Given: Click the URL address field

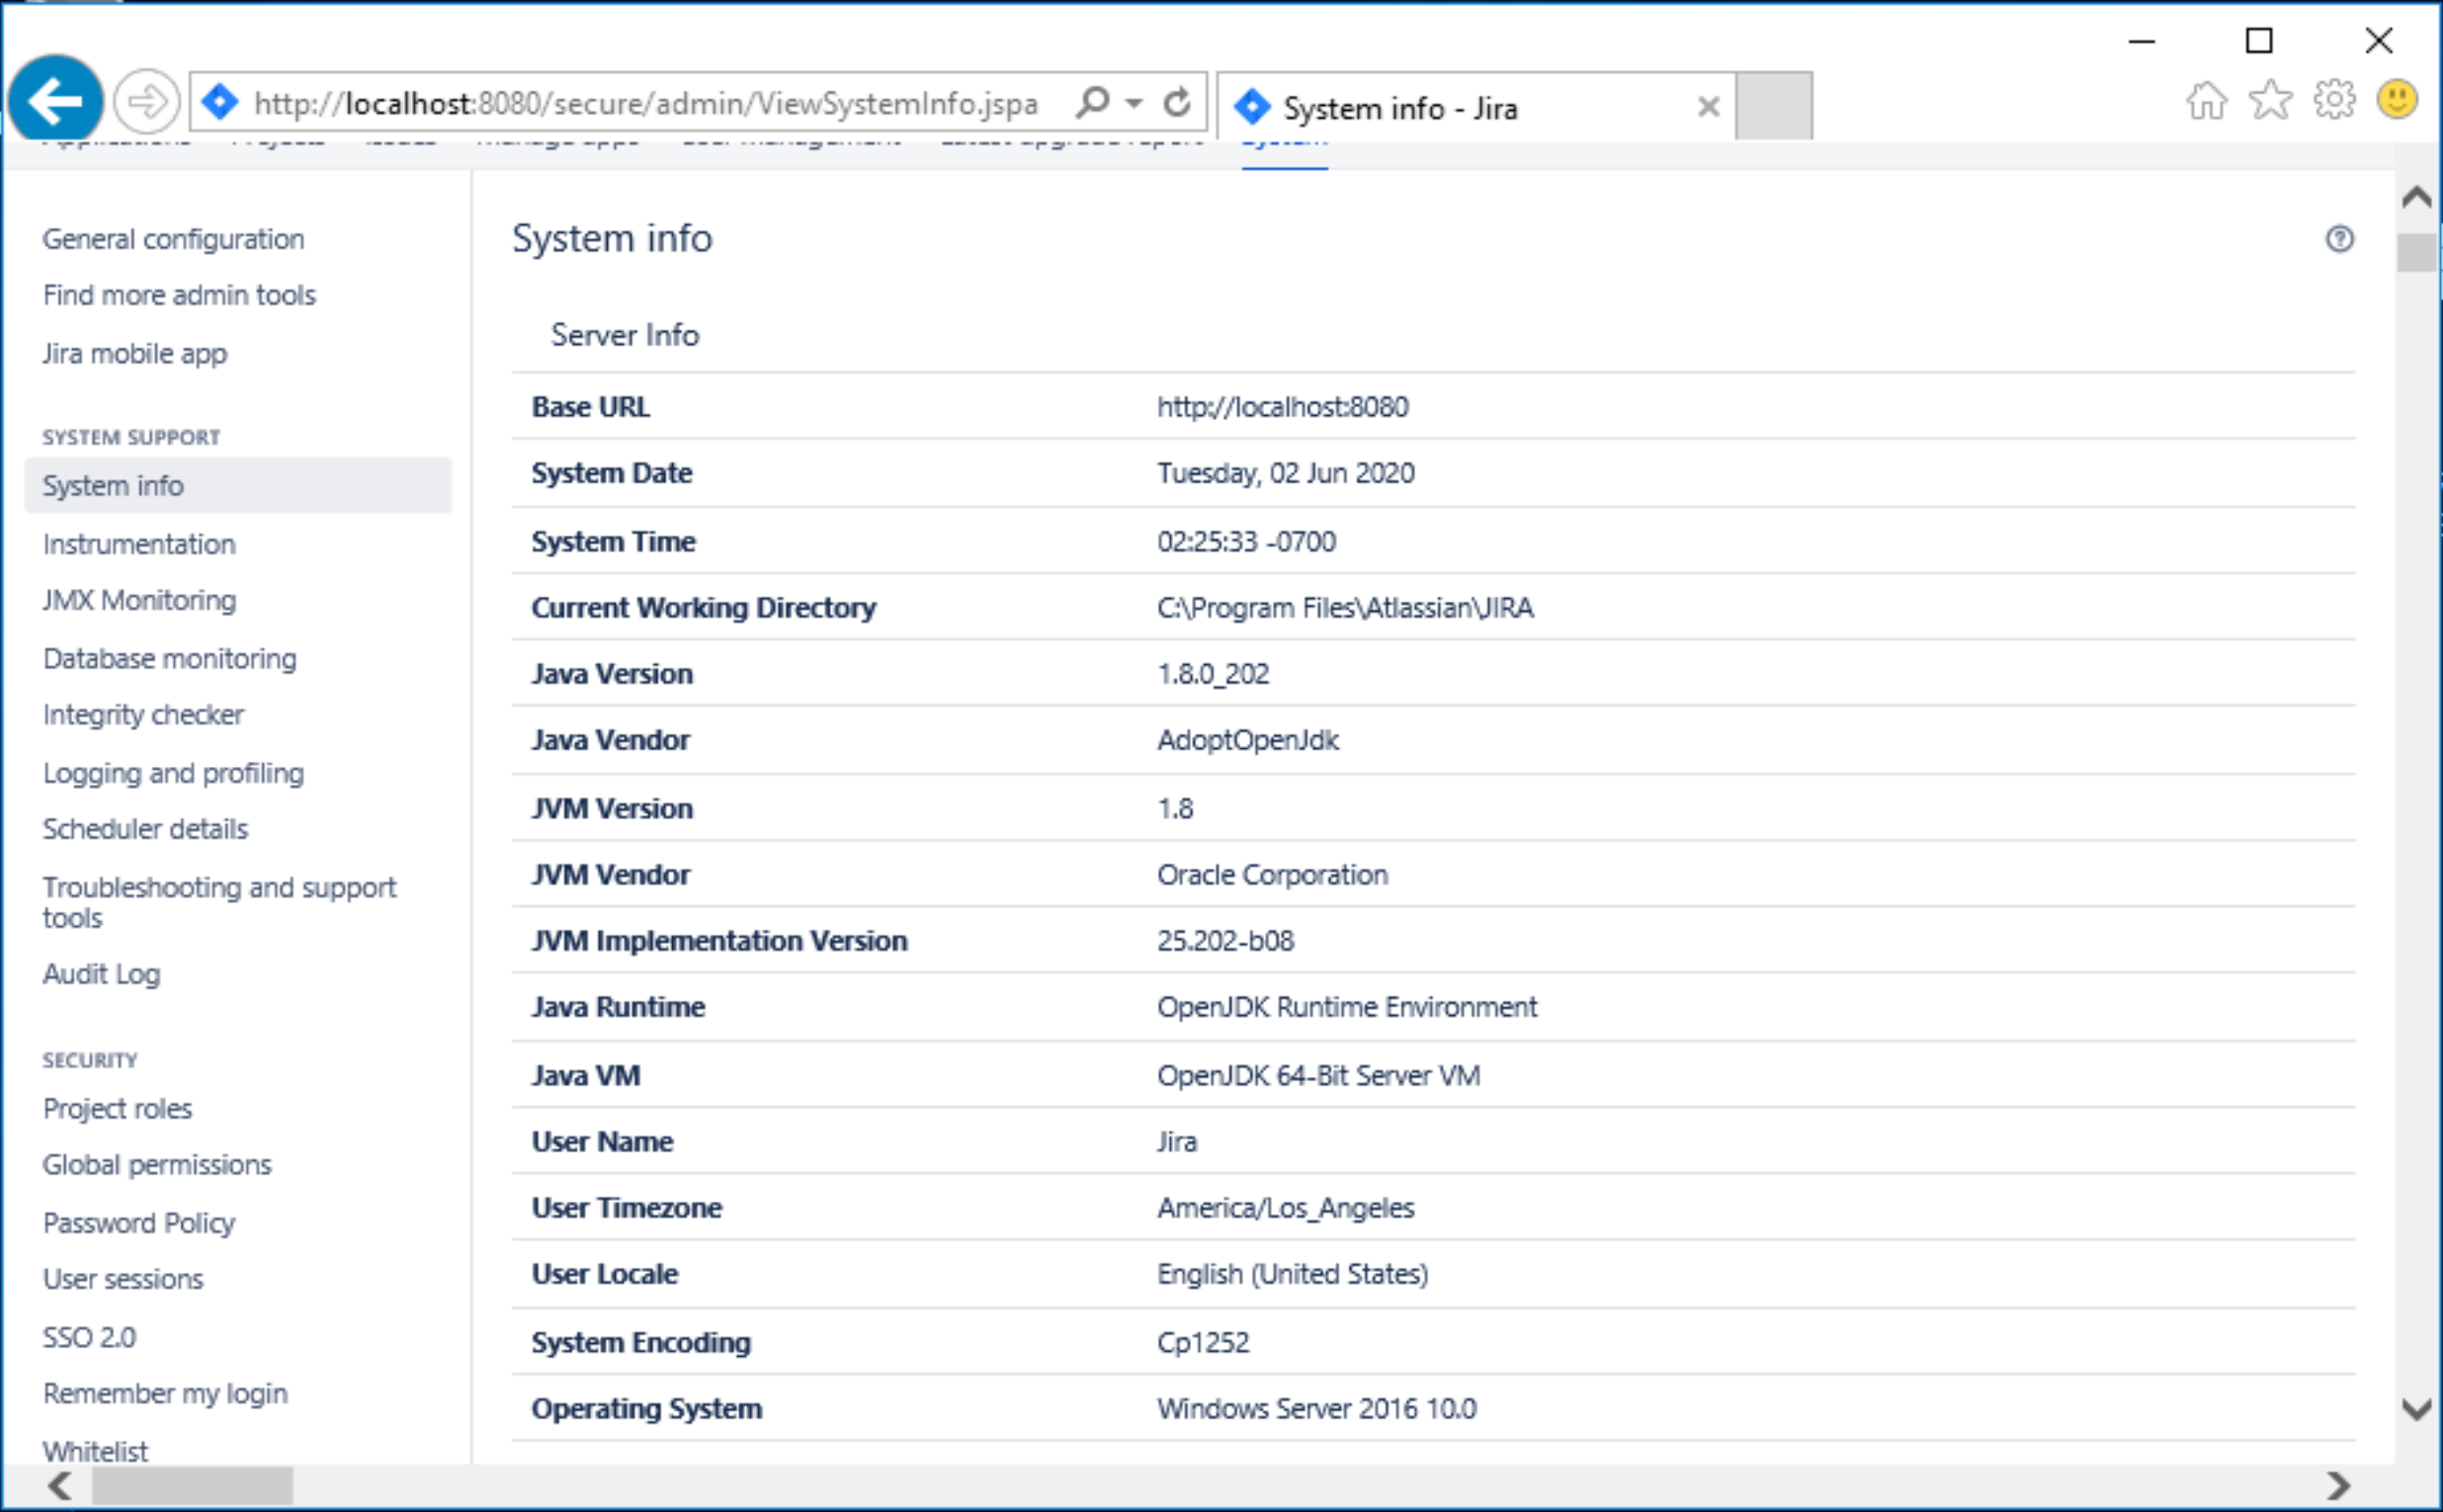Looking at the screenshot, I should 645,103.
